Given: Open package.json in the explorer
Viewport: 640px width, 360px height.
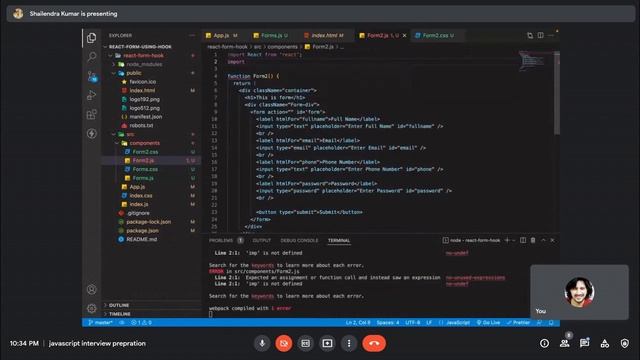Looking at the screenshot, I should [142, 231].
